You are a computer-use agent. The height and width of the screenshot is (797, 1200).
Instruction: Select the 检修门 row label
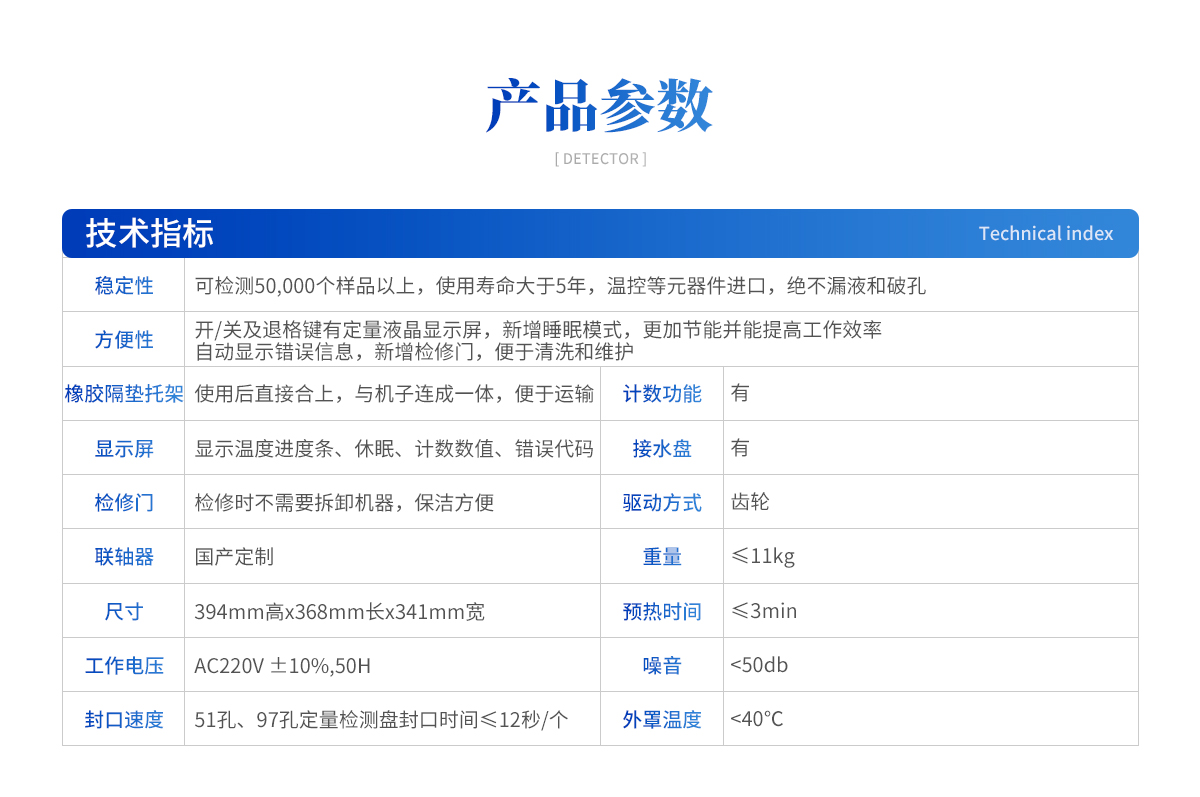coord(124,503)
